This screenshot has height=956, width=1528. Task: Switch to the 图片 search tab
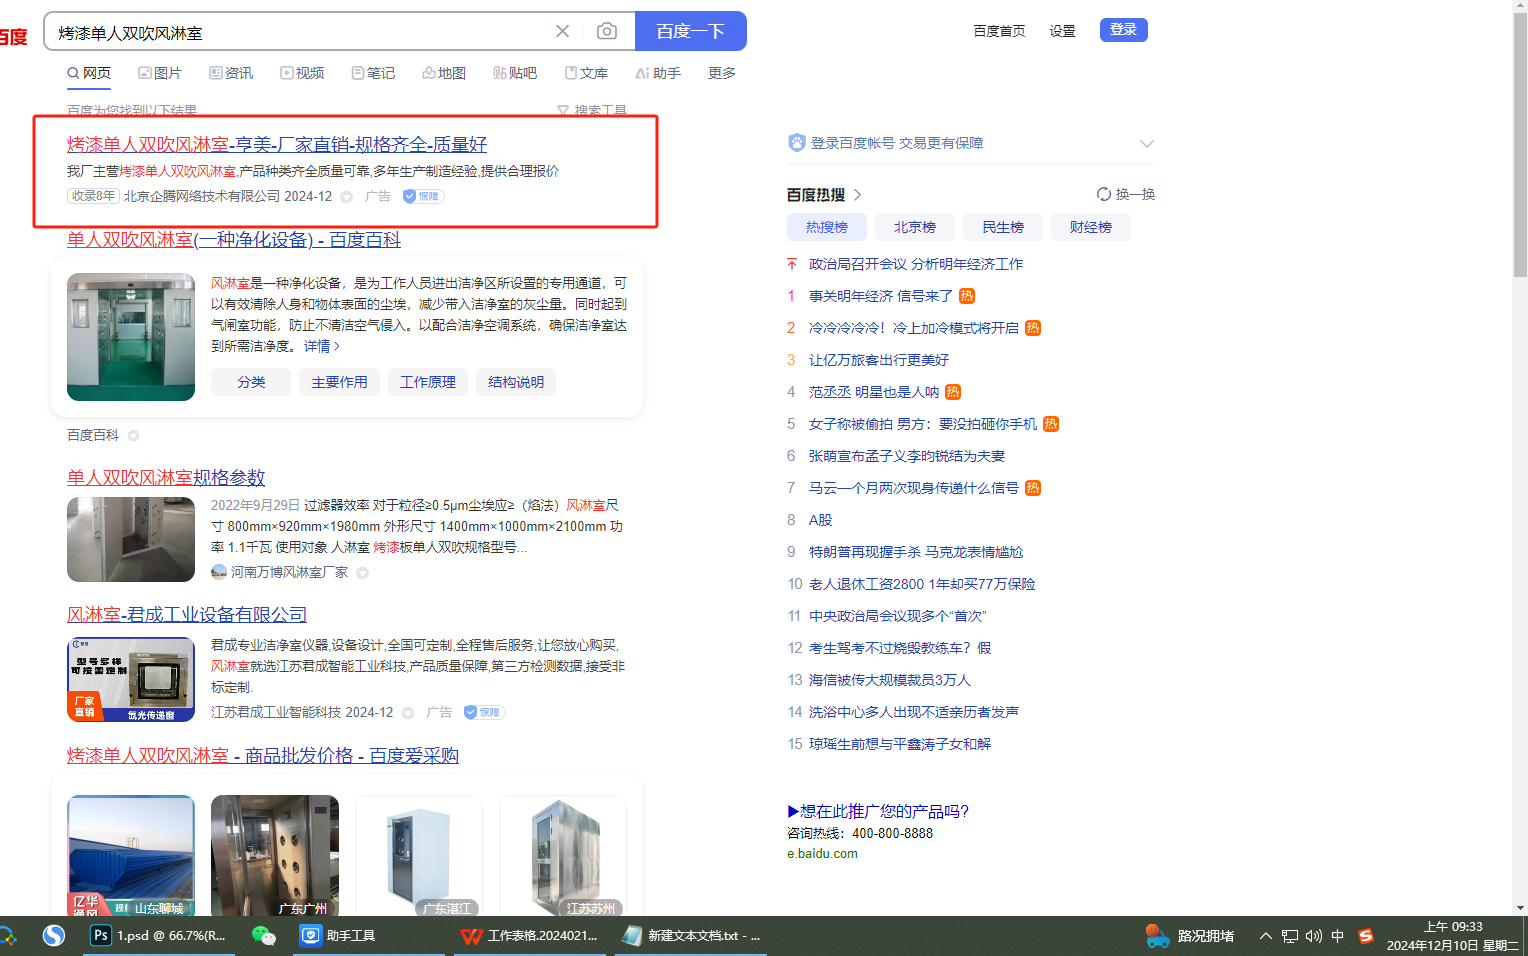(160, 73)
